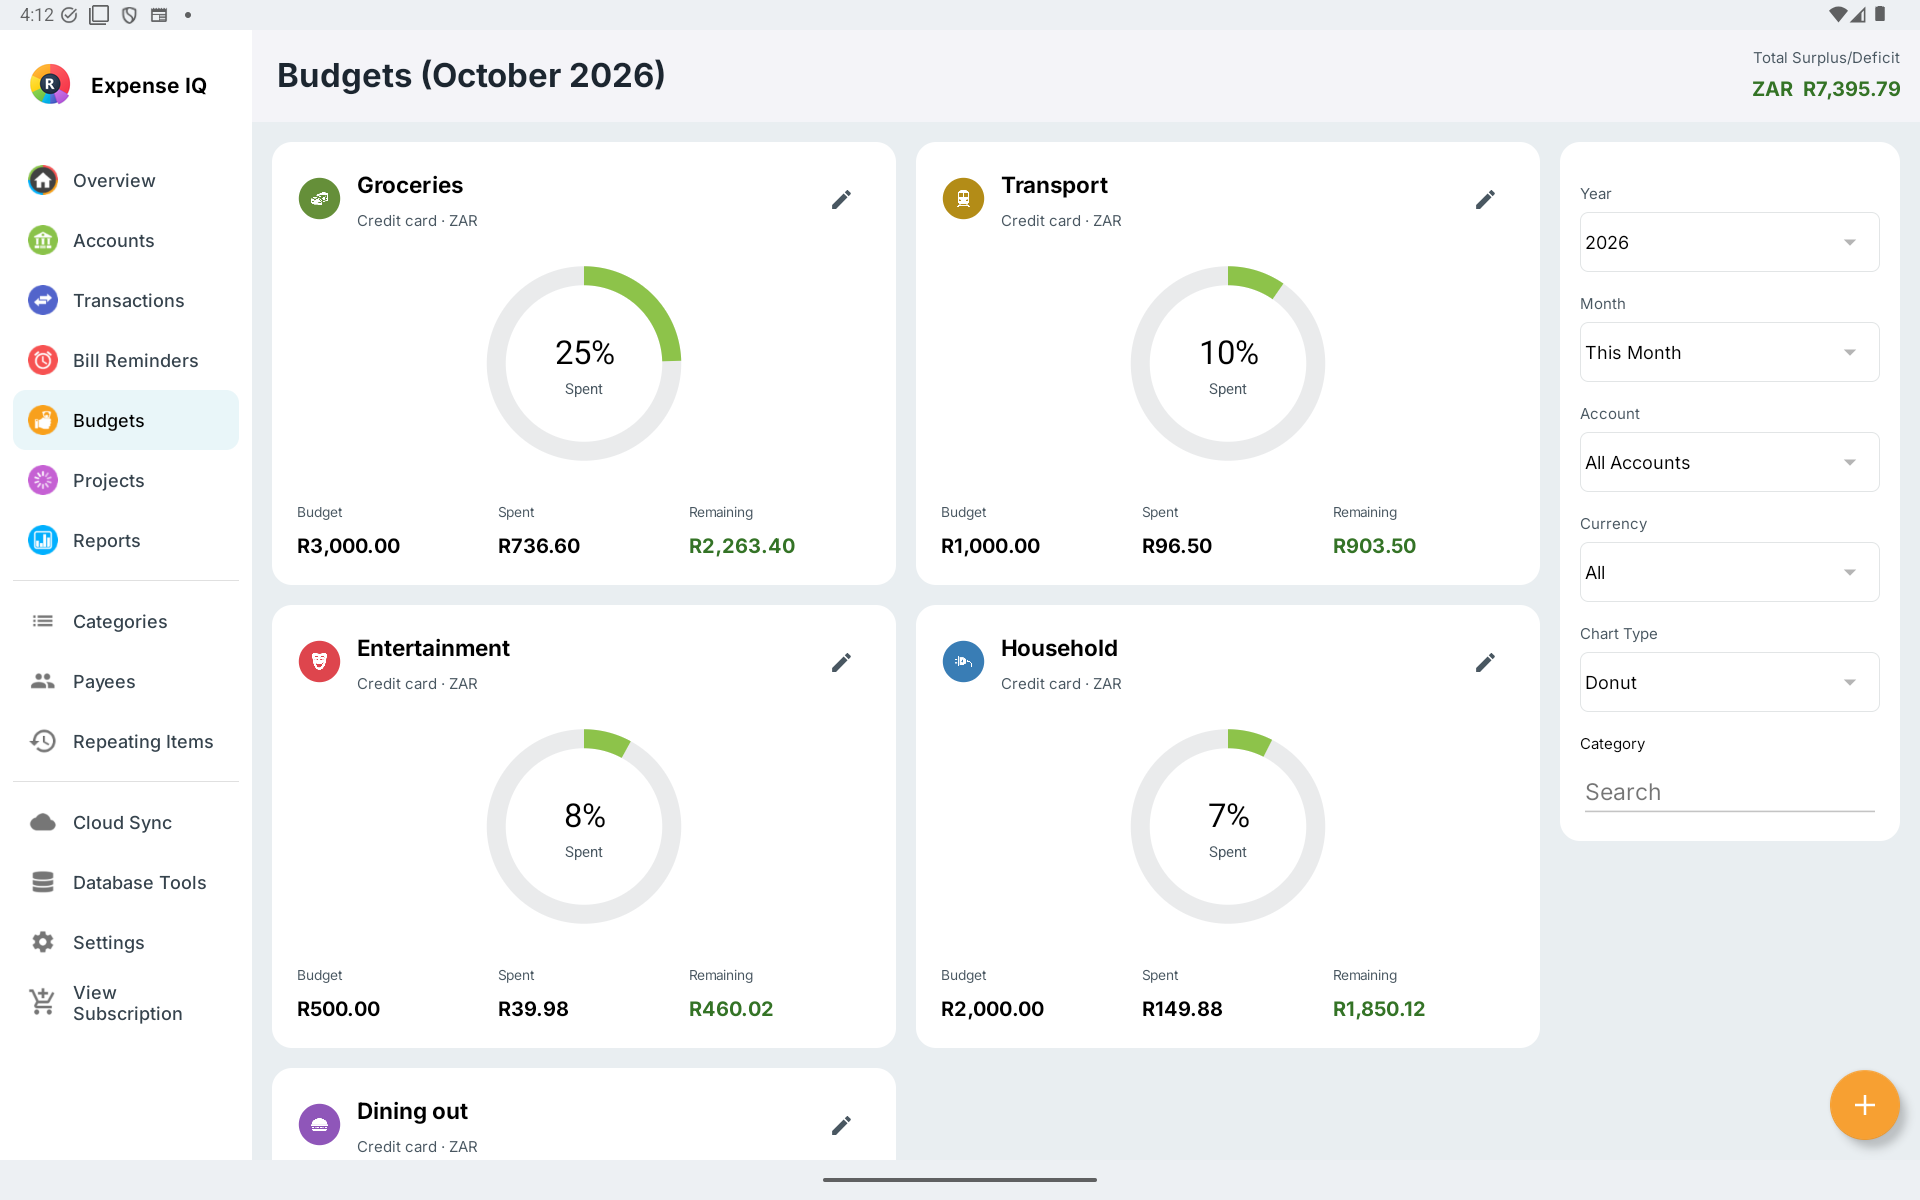
Task: Click the Groceries category icon
Action: coord(320,199)
